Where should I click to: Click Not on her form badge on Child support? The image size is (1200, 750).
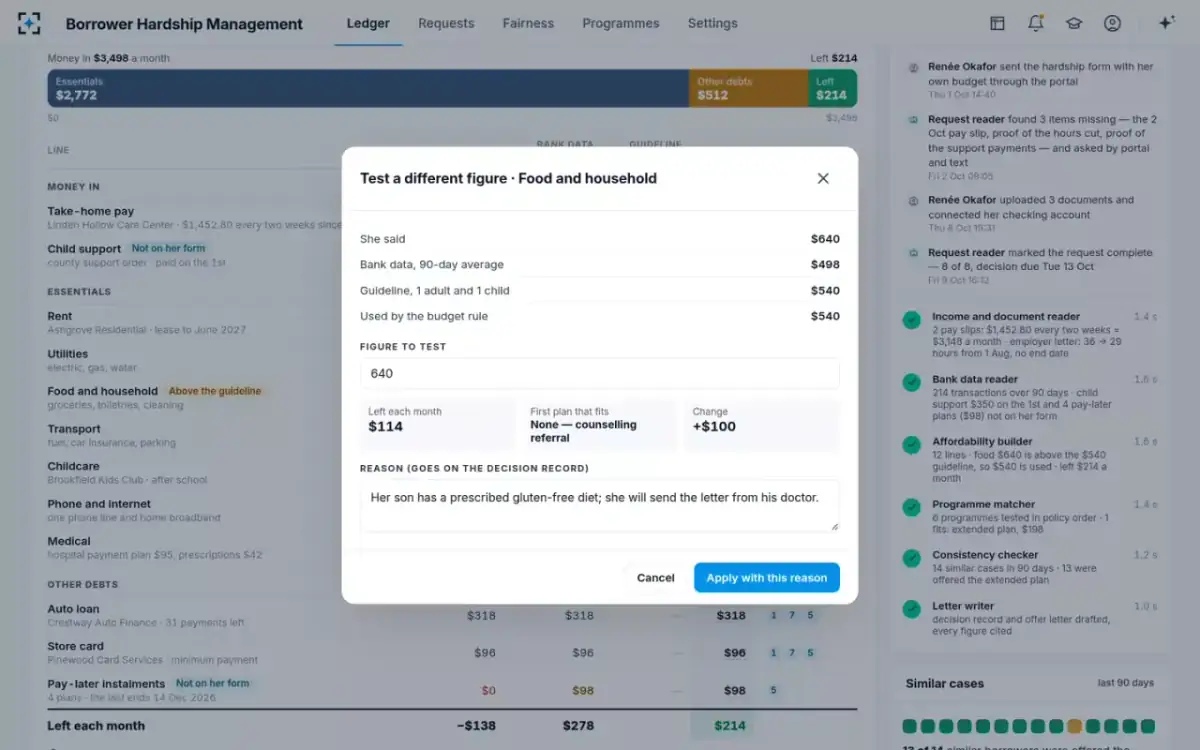(169, 248)
